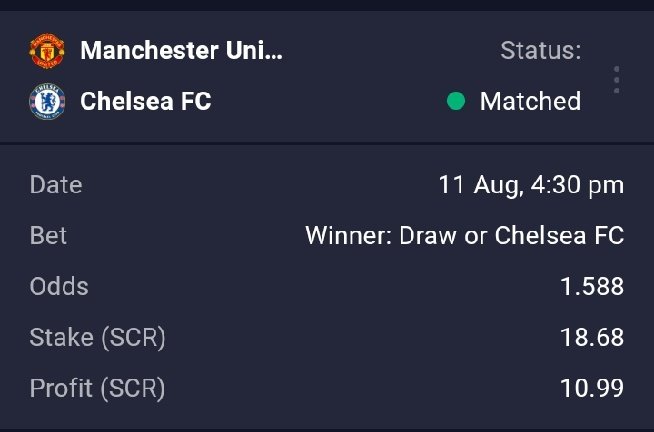Click the Stake (SCR) label
Image resolution: width=654 pixels, height=432 pixels.
coord(97,337)
